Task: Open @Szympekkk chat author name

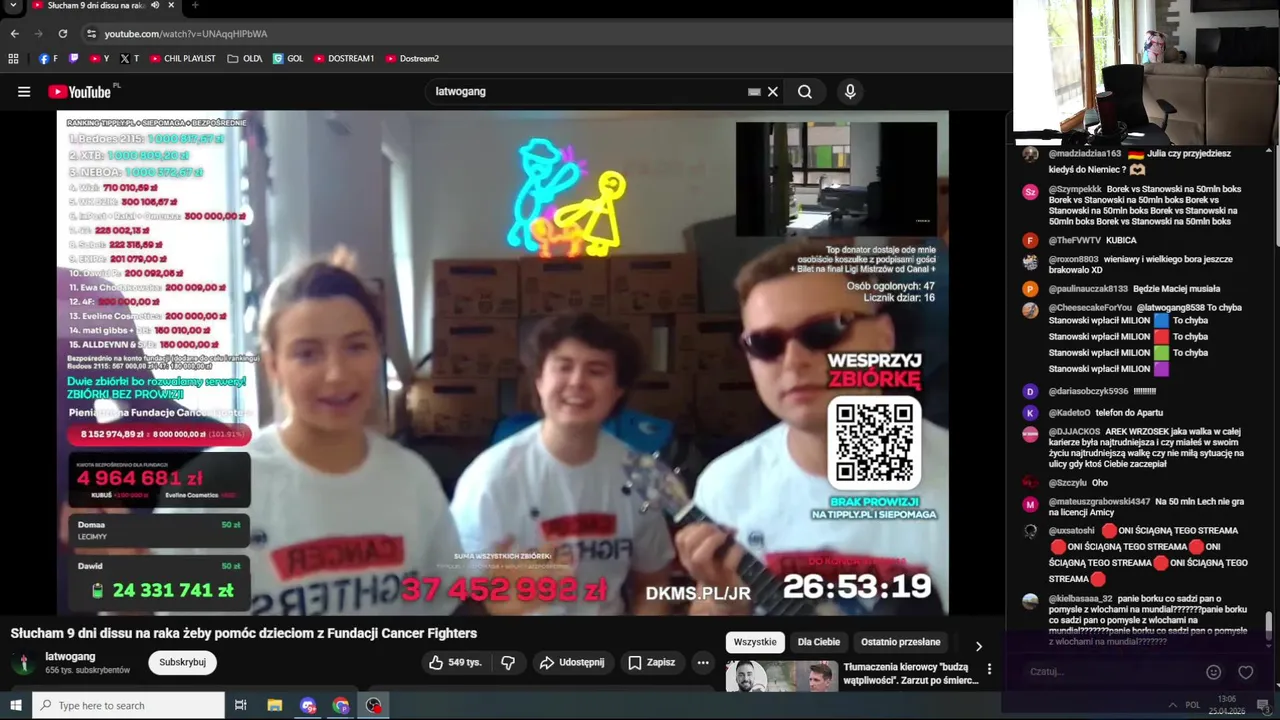Action: point(1075,189)
